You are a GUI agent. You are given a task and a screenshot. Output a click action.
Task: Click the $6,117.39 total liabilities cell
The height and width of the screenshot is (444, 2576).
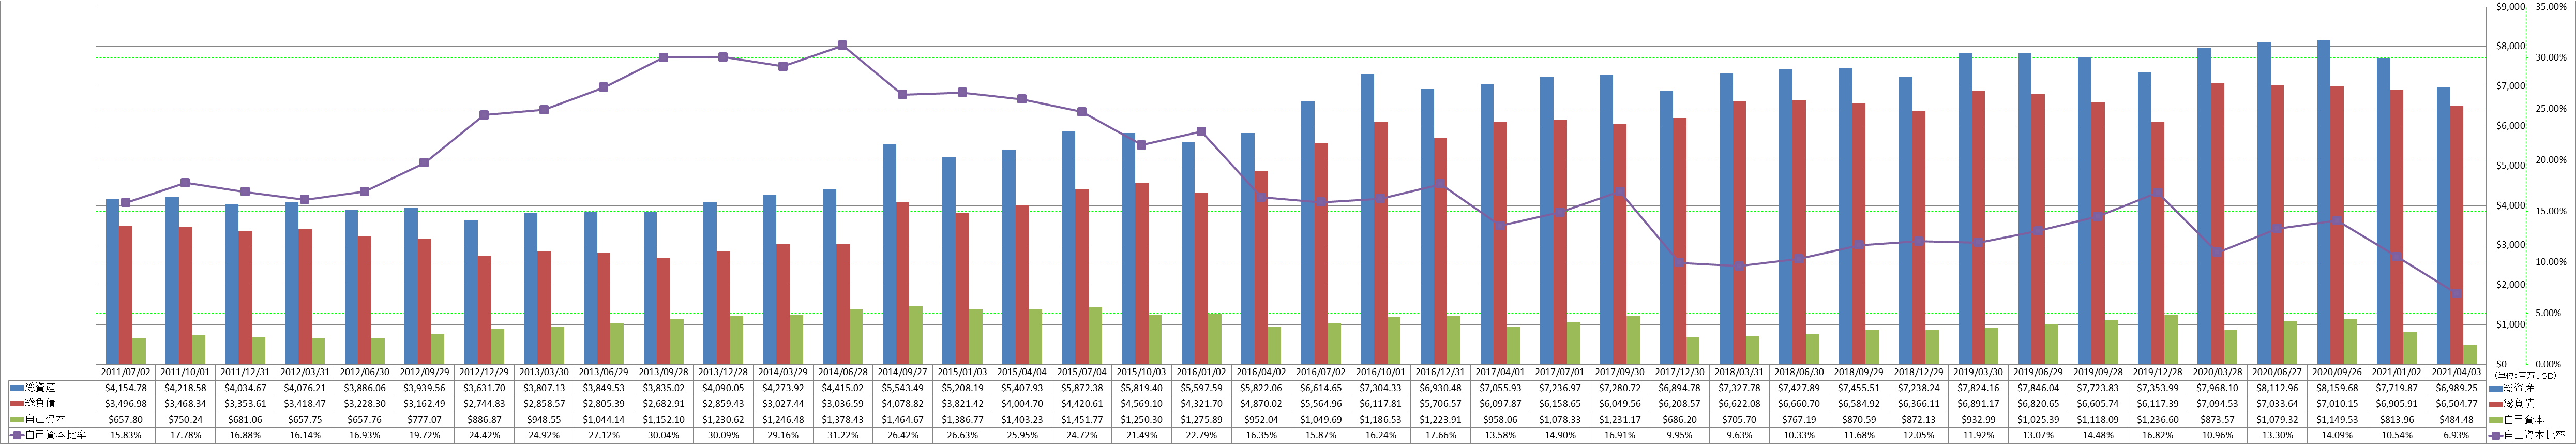pyautogui.click(x=2157, y=404)
